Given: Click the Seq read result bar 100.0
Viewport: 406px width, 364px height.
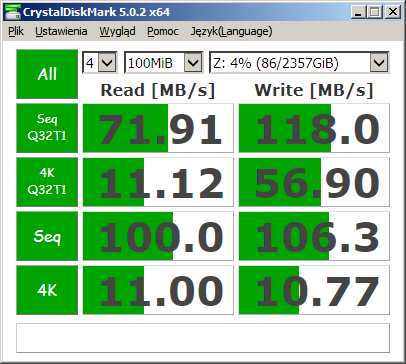Looking at the screenshot, I should pyautogui.click(x=158, y=236).
